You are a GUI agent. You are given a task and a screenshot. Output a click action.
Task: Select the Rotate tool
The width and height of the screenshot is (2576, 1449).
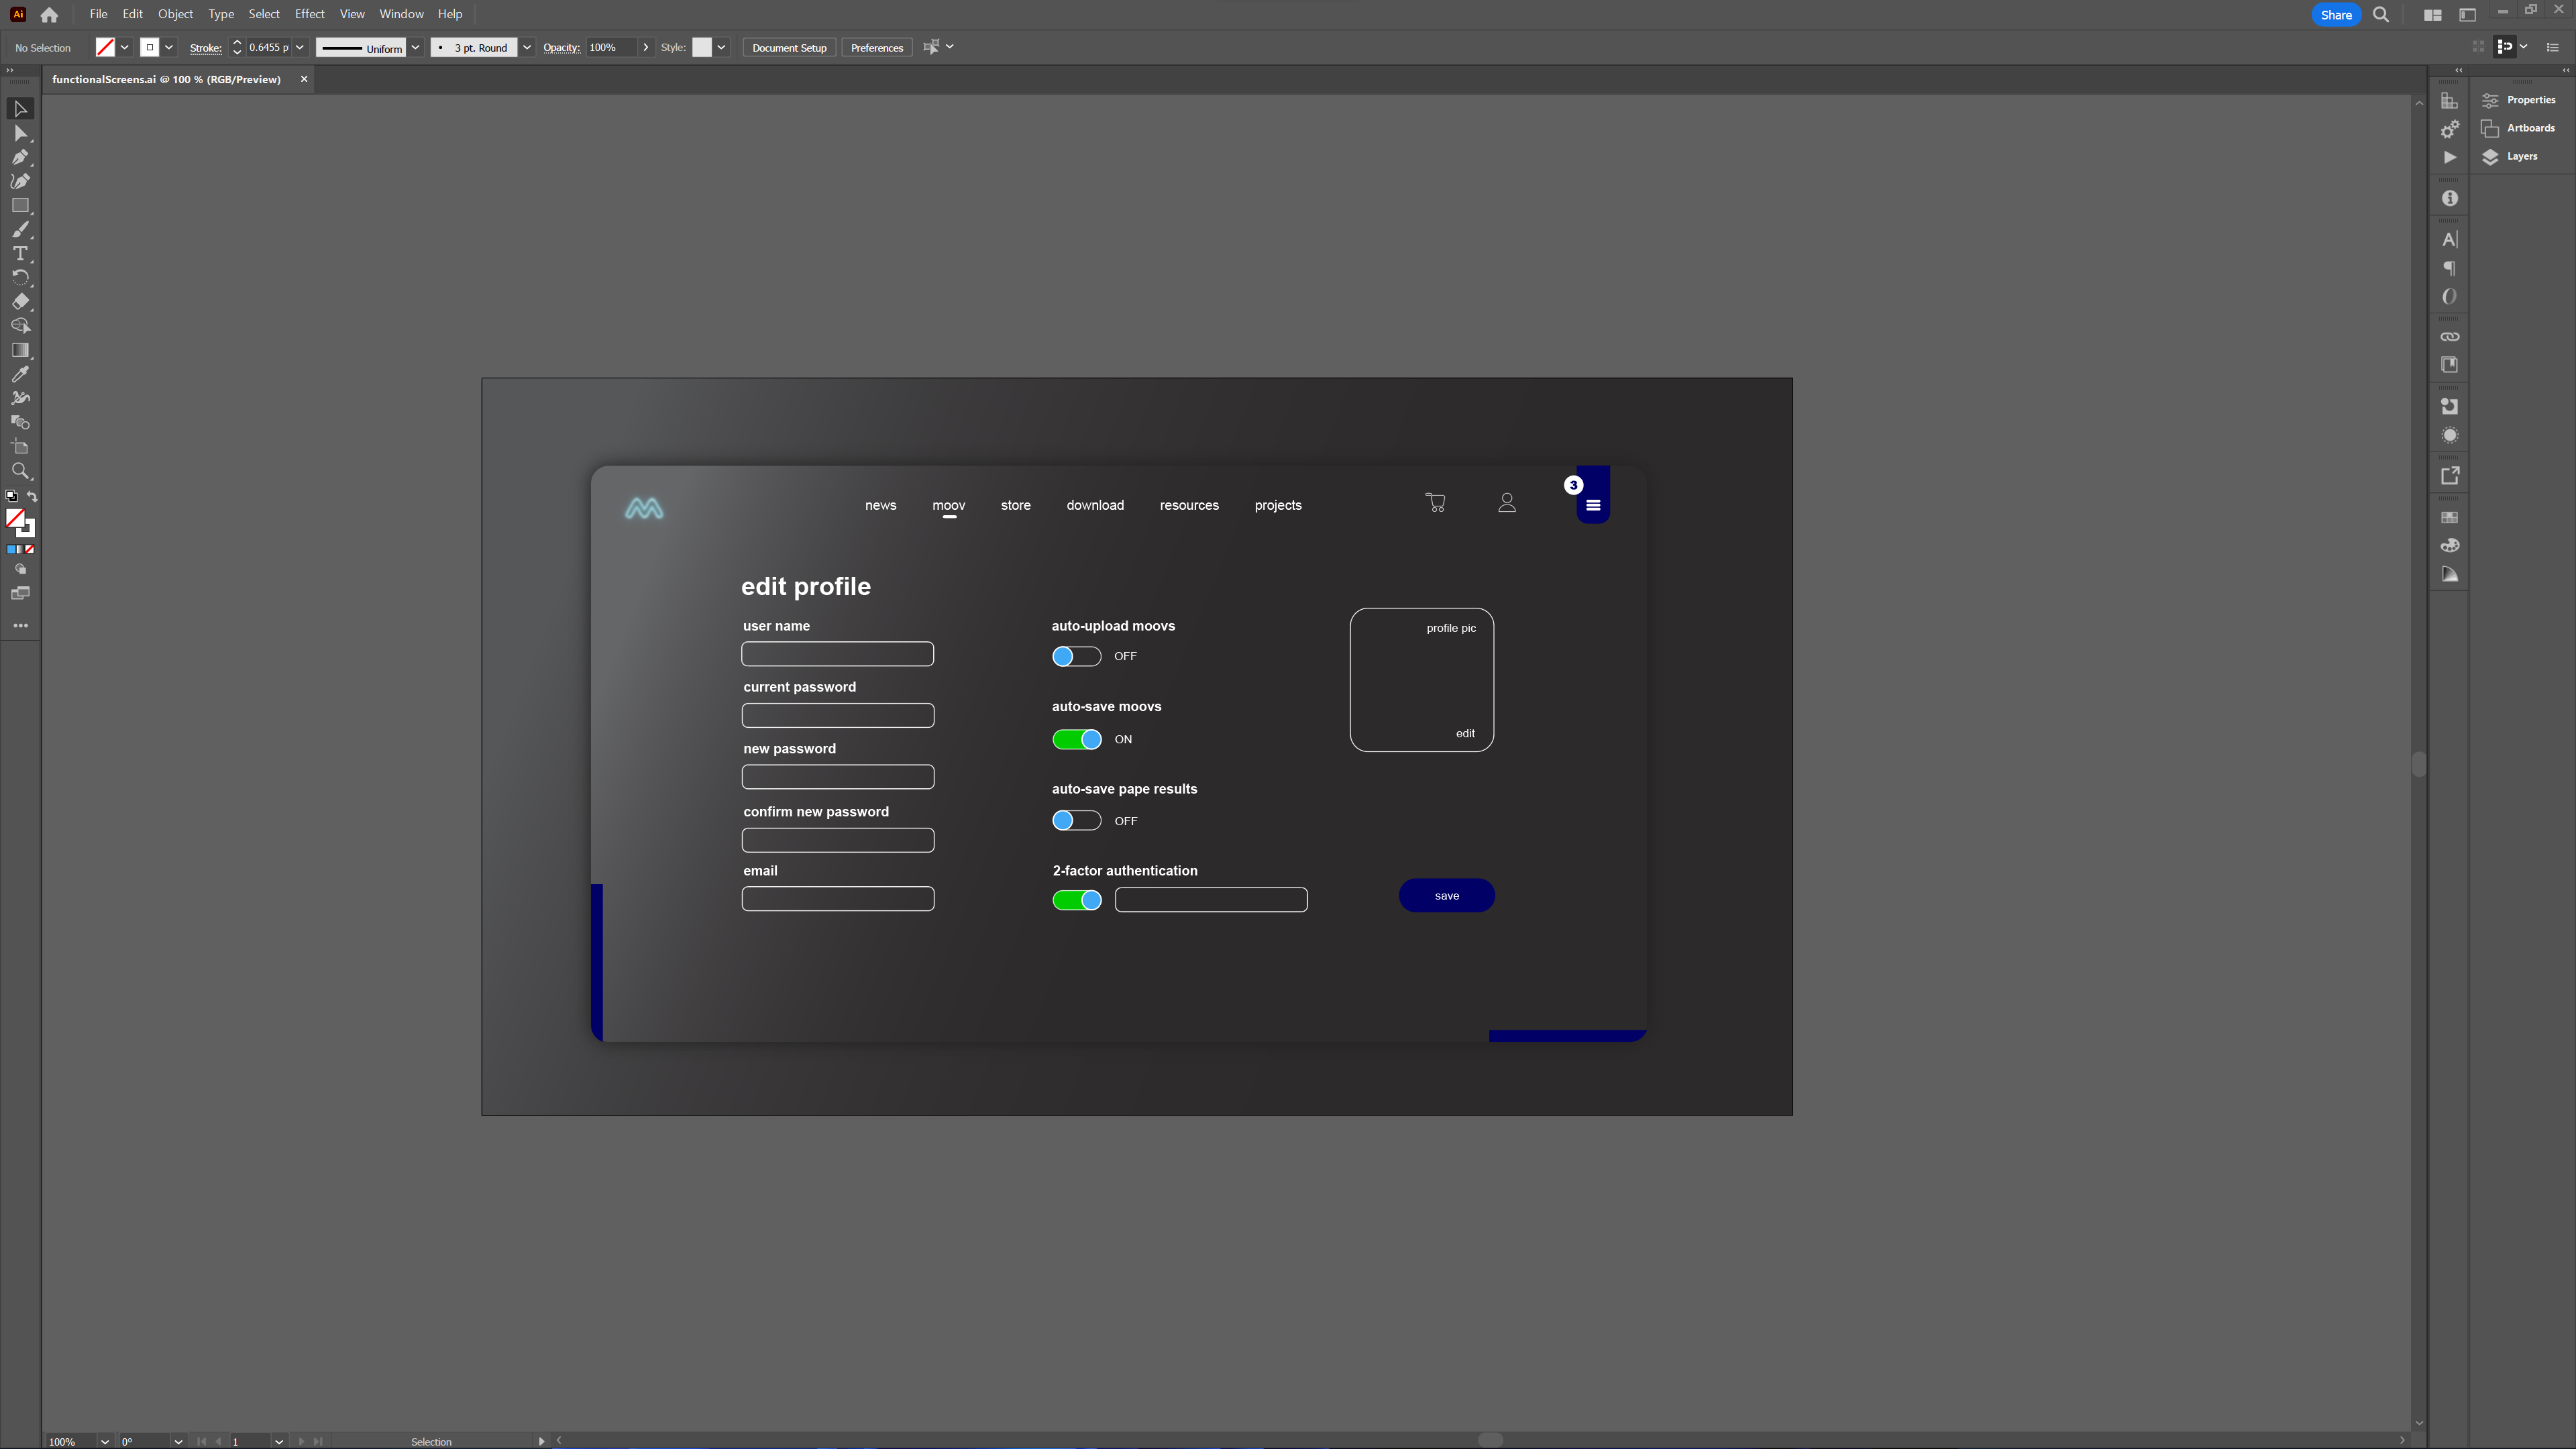click(20, 278)
